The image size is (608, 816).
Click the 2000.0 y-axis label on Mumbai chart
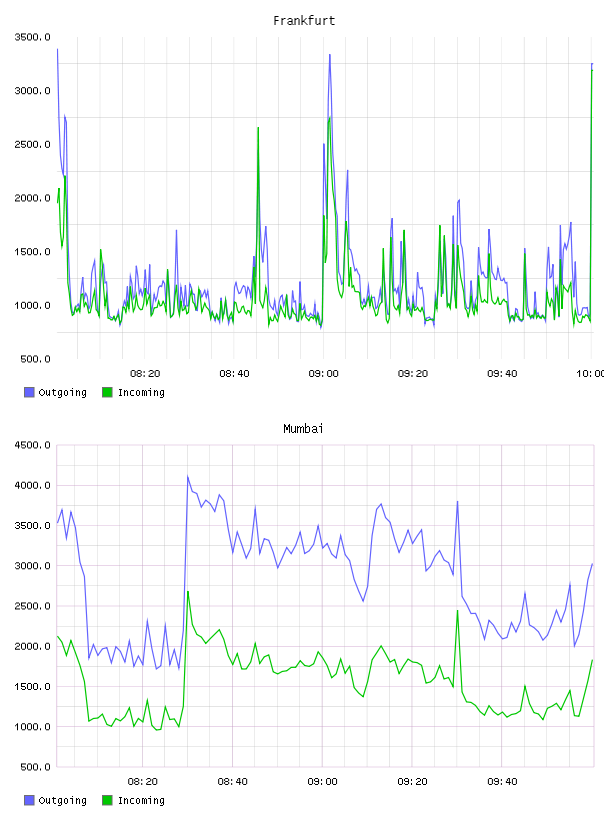click(33, 646)
